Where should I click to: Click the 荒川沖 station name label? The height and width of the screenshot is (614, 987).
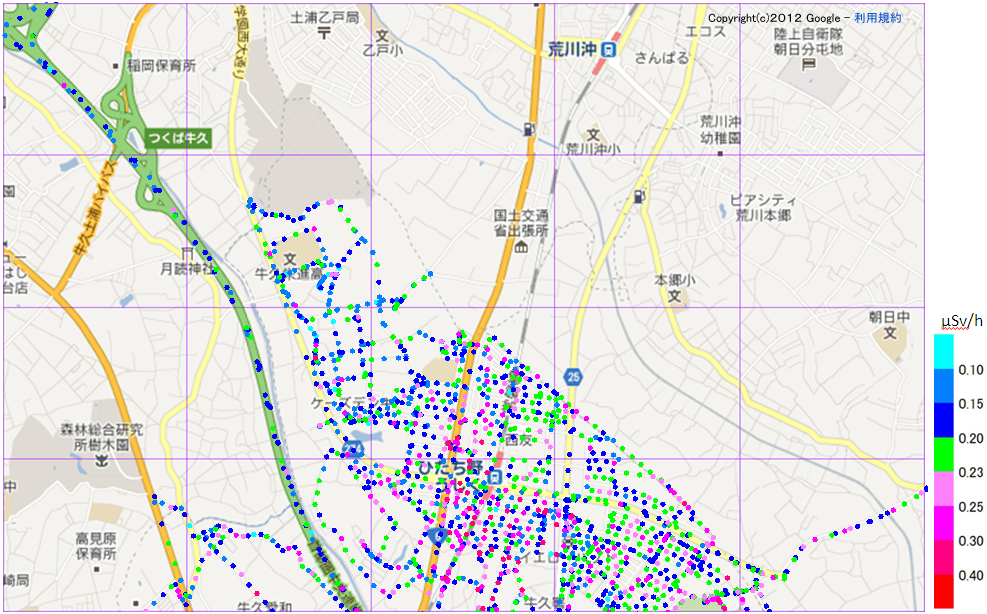point(572,50)
